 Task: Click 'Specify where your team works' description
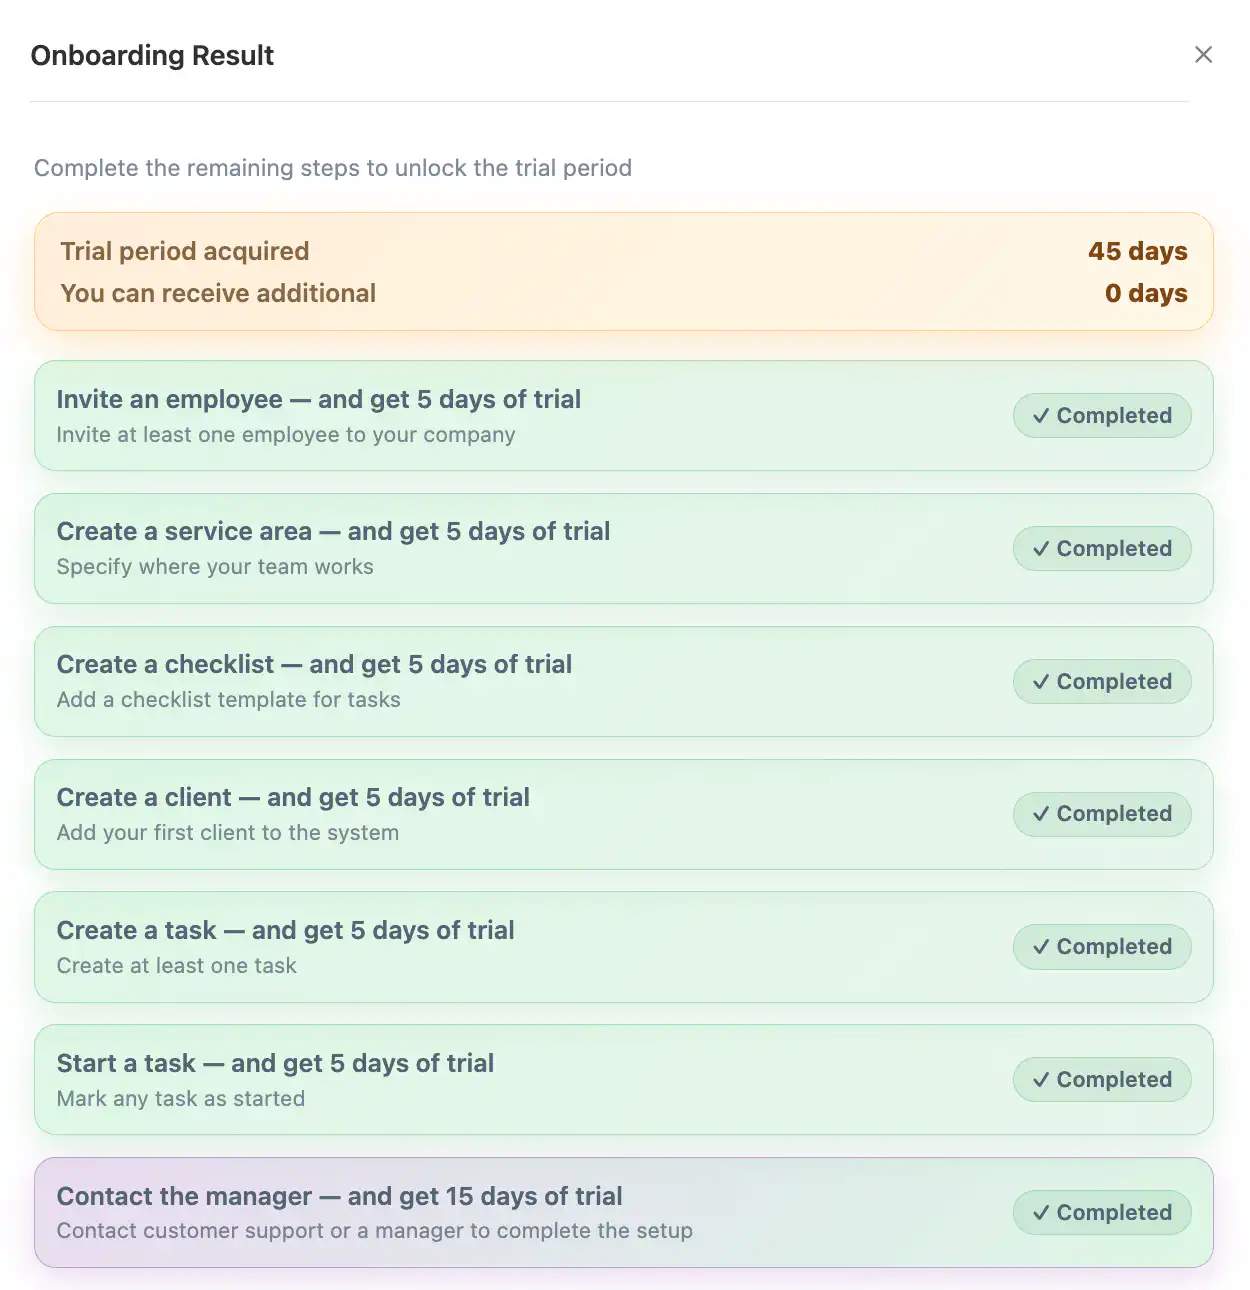pyautogui.click(x=215, y=567)
